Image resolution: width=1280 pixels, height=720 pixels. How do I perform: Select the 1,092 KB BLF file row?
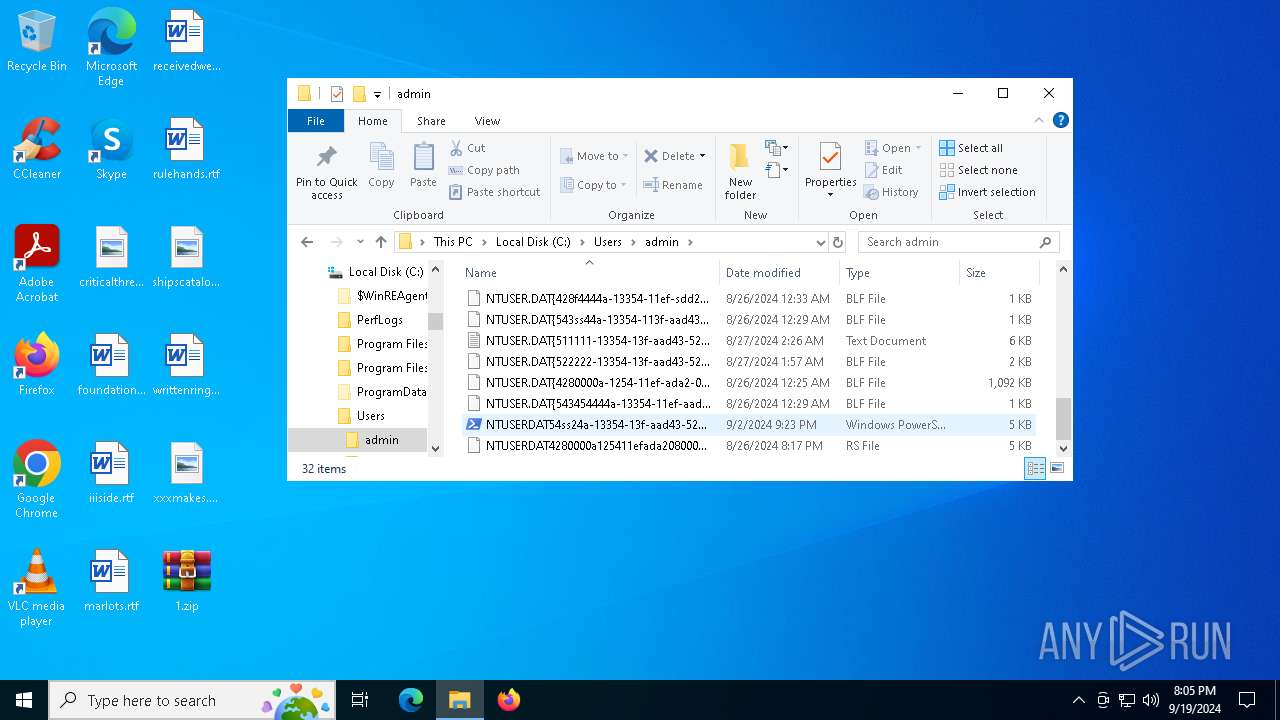[x=750, y=383]
